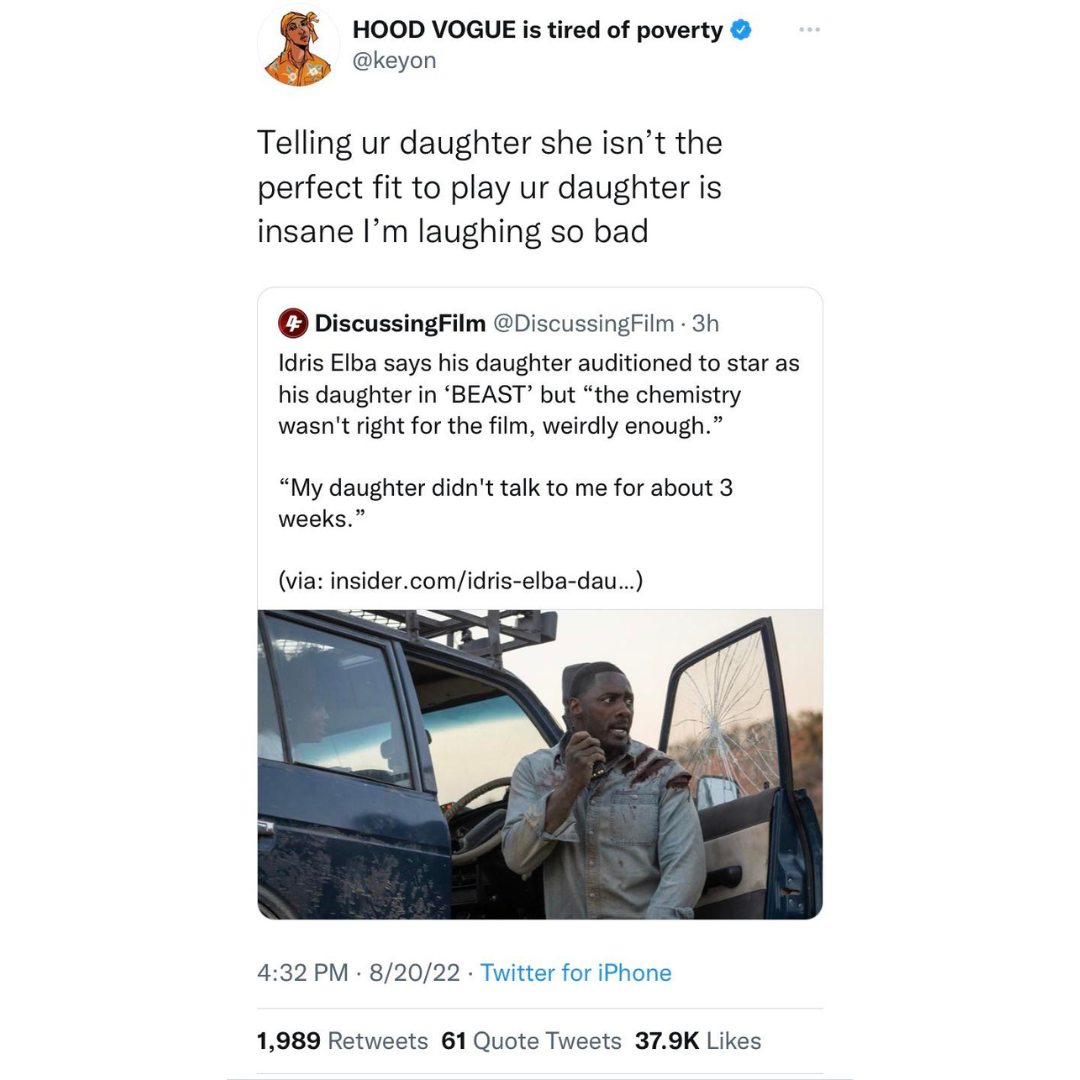Click the main tweet text about daughter

point(489,187)
